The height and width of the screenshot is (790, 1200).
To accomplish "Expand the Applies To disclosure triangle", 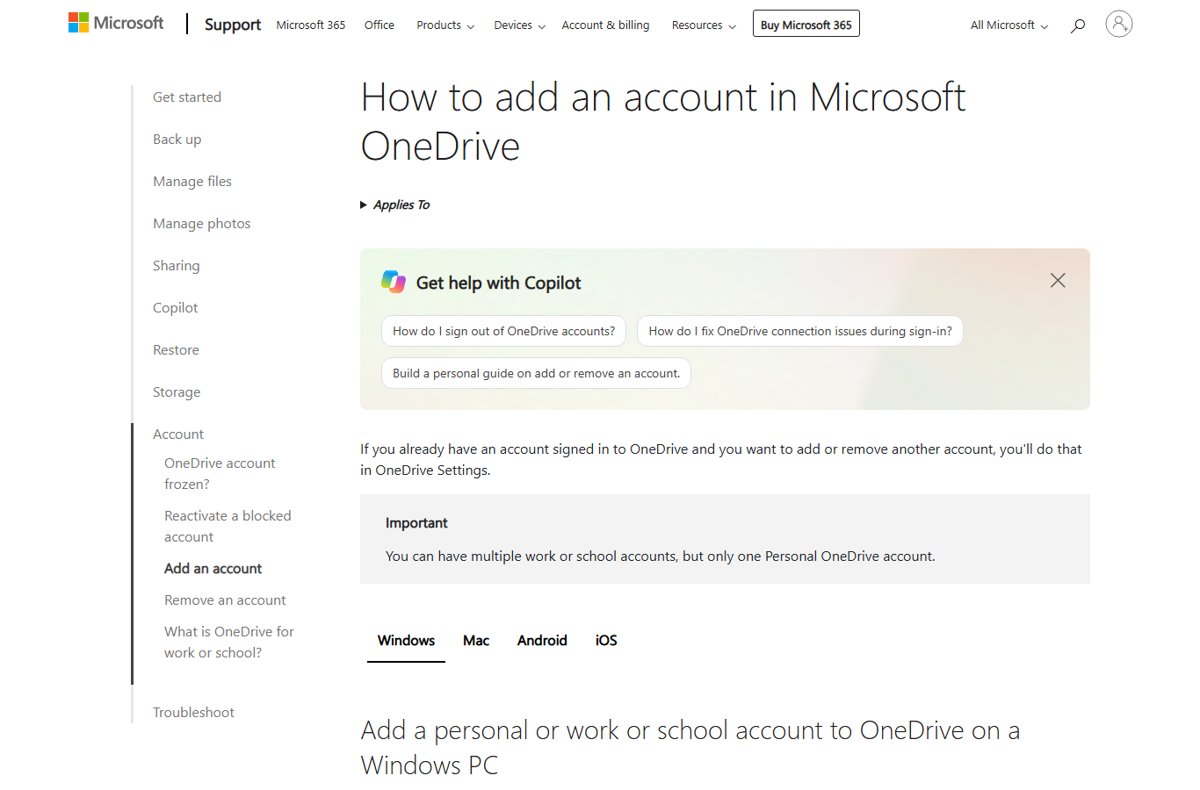I will 364,205.
